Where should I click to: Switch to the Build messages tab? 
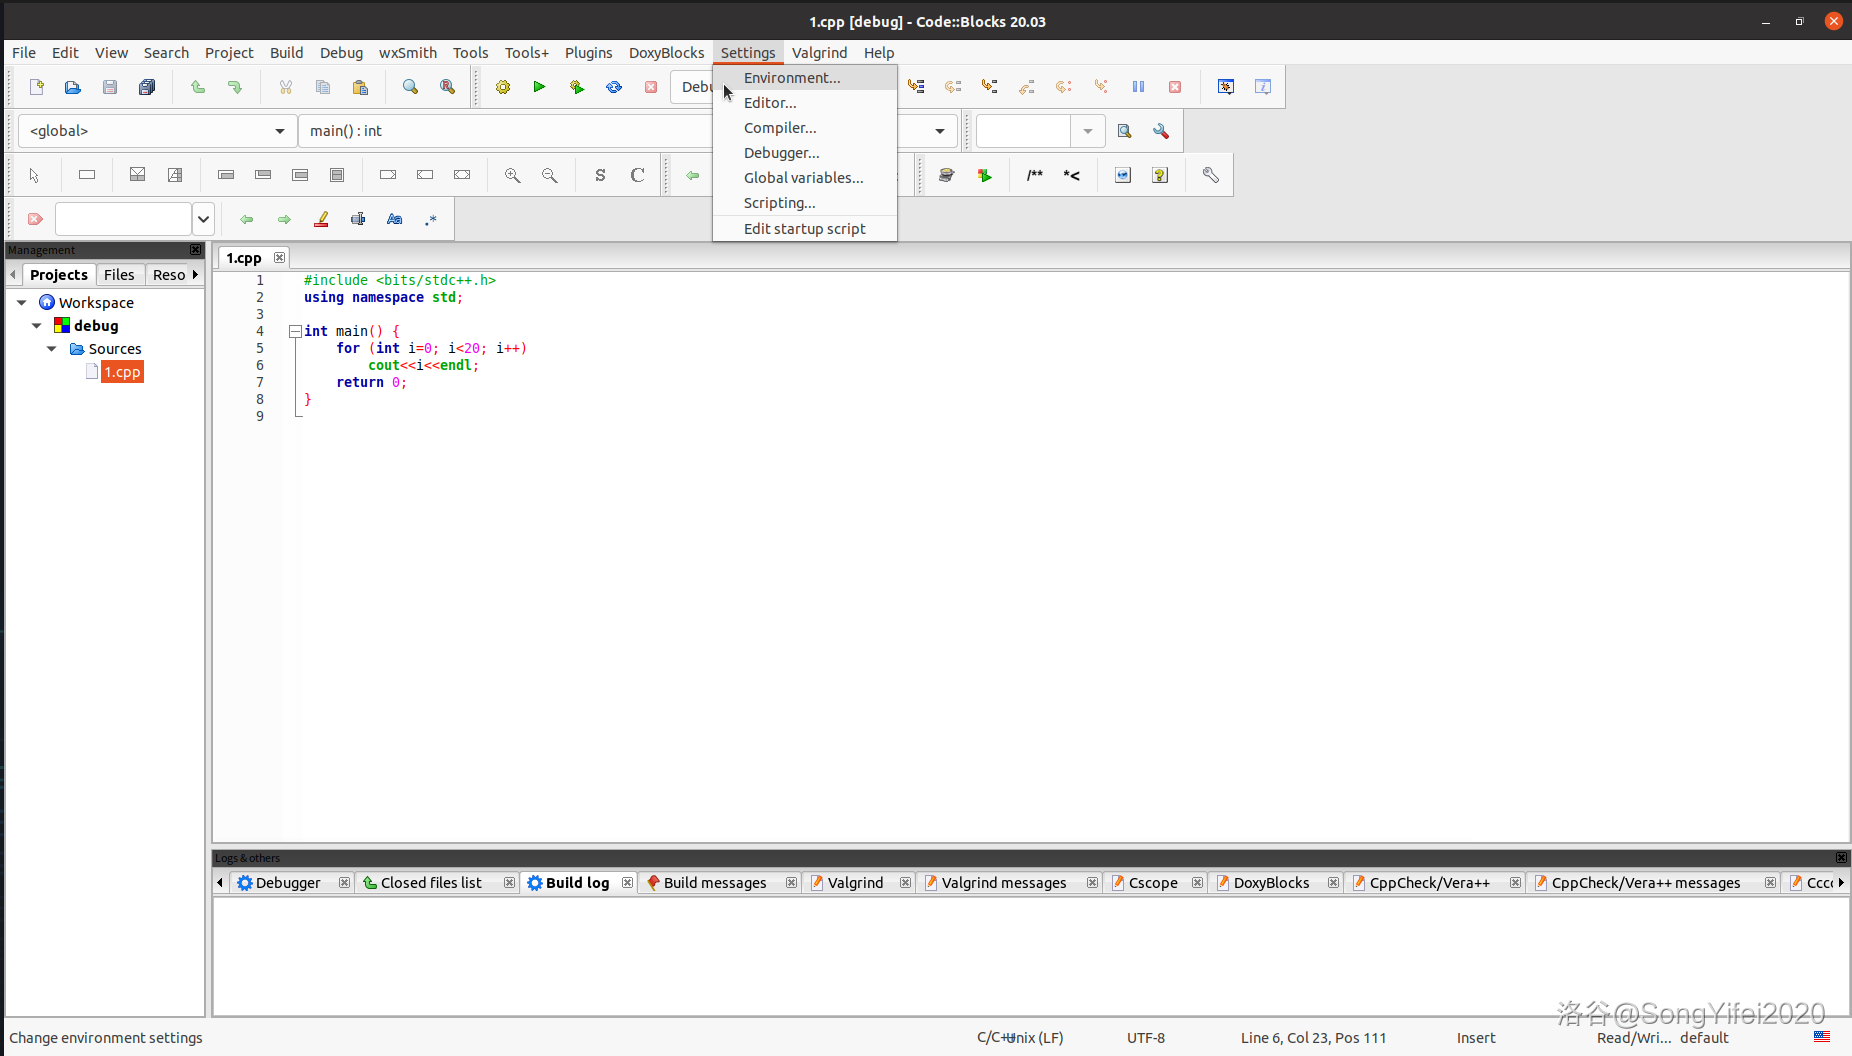[x=714, y=883]
